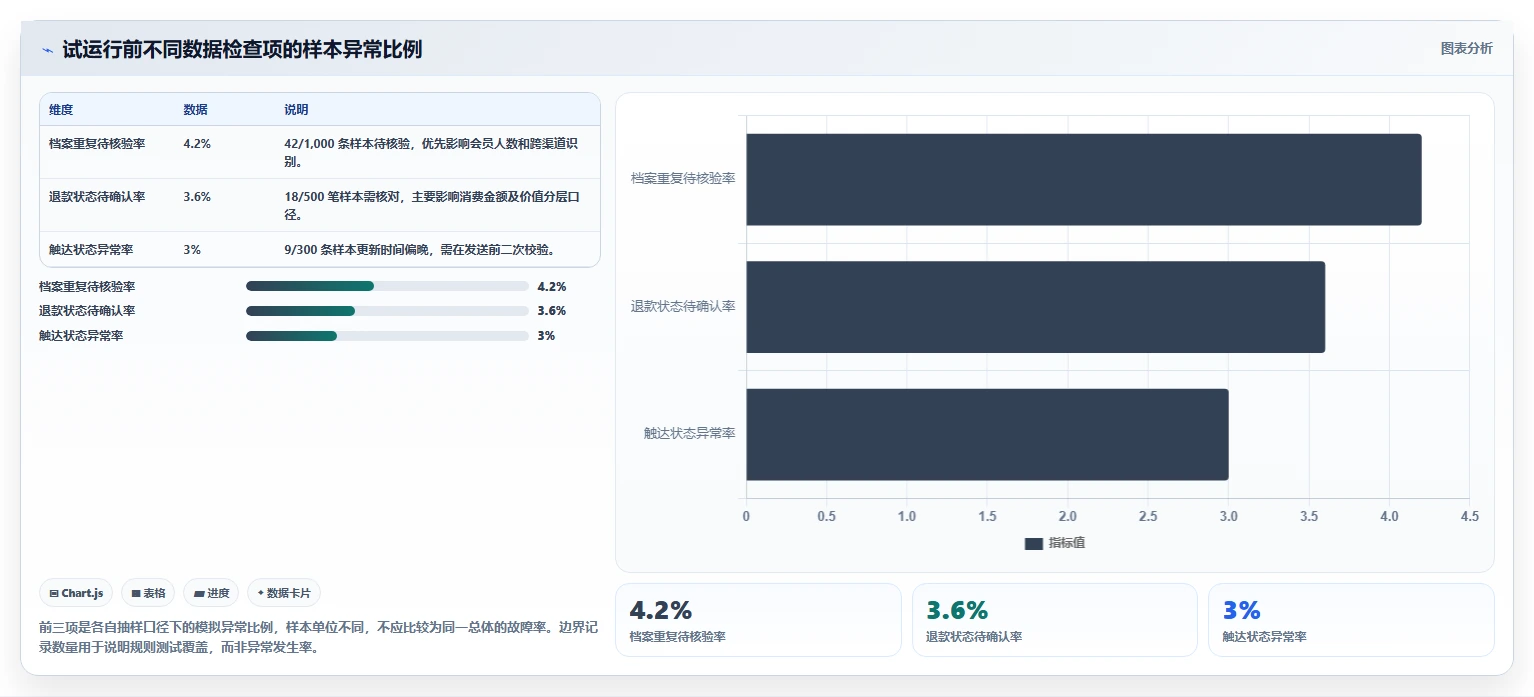The height and width of the screenshot is (697, 1534).
Task: Click the 18/500 笔样本需核对 description
Action: point(432,205)
